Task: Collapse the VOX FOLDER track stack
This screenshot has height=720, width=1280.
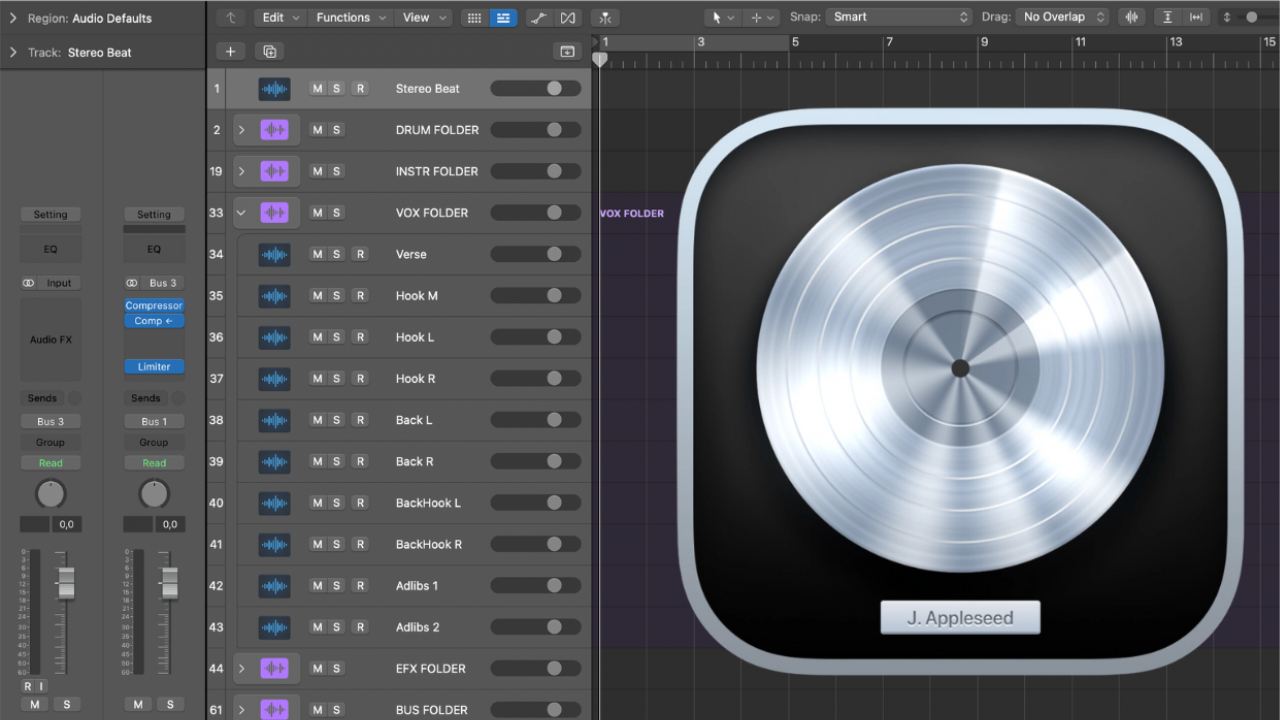Action: point(241,213)
